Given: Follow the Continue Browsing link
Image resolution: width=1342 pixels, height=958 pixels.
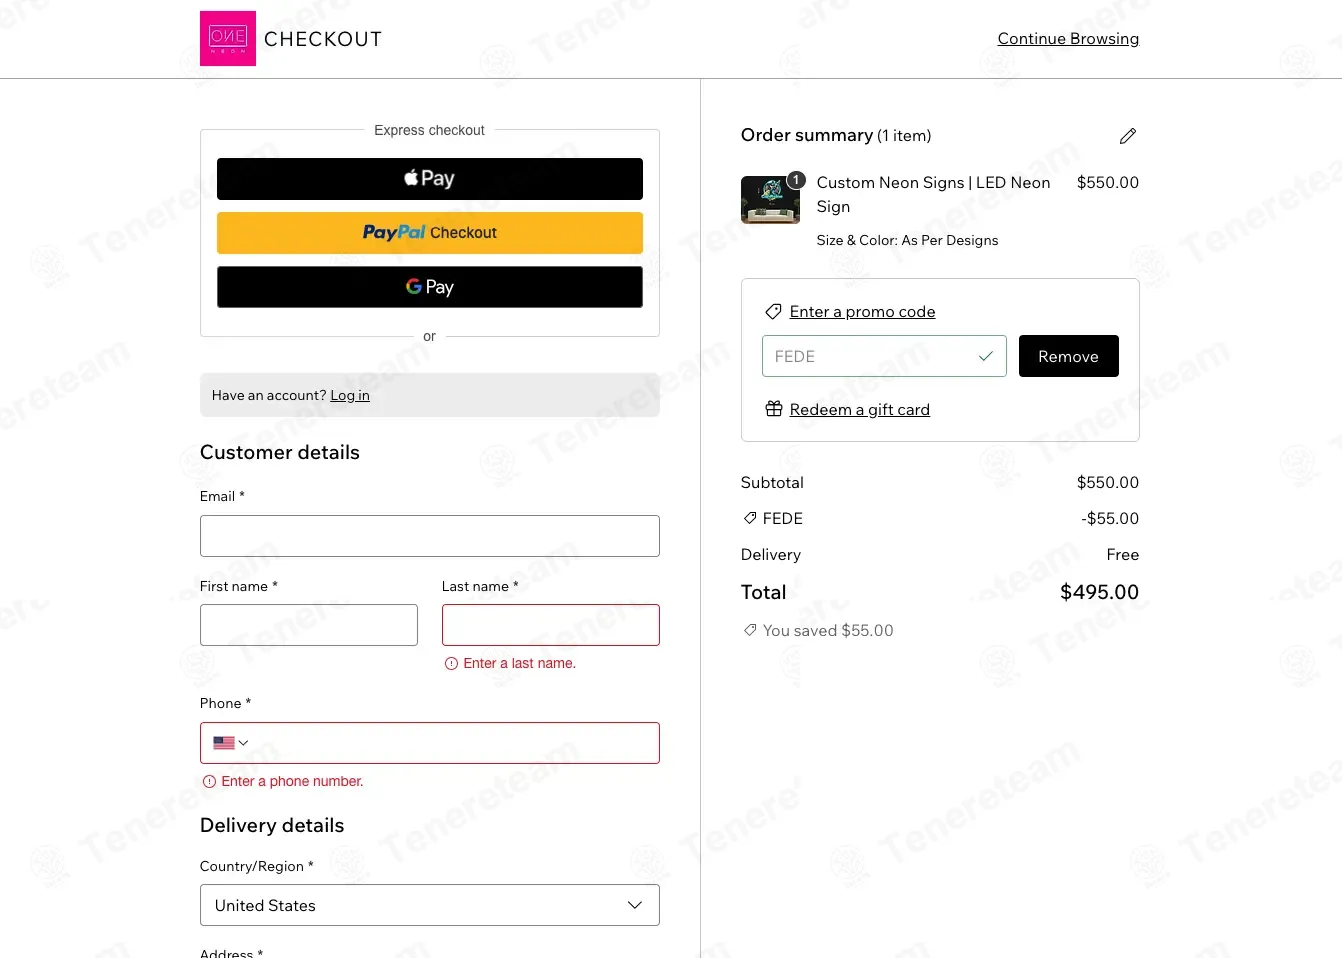Looking at the screenshot, I should point(1068,39).
